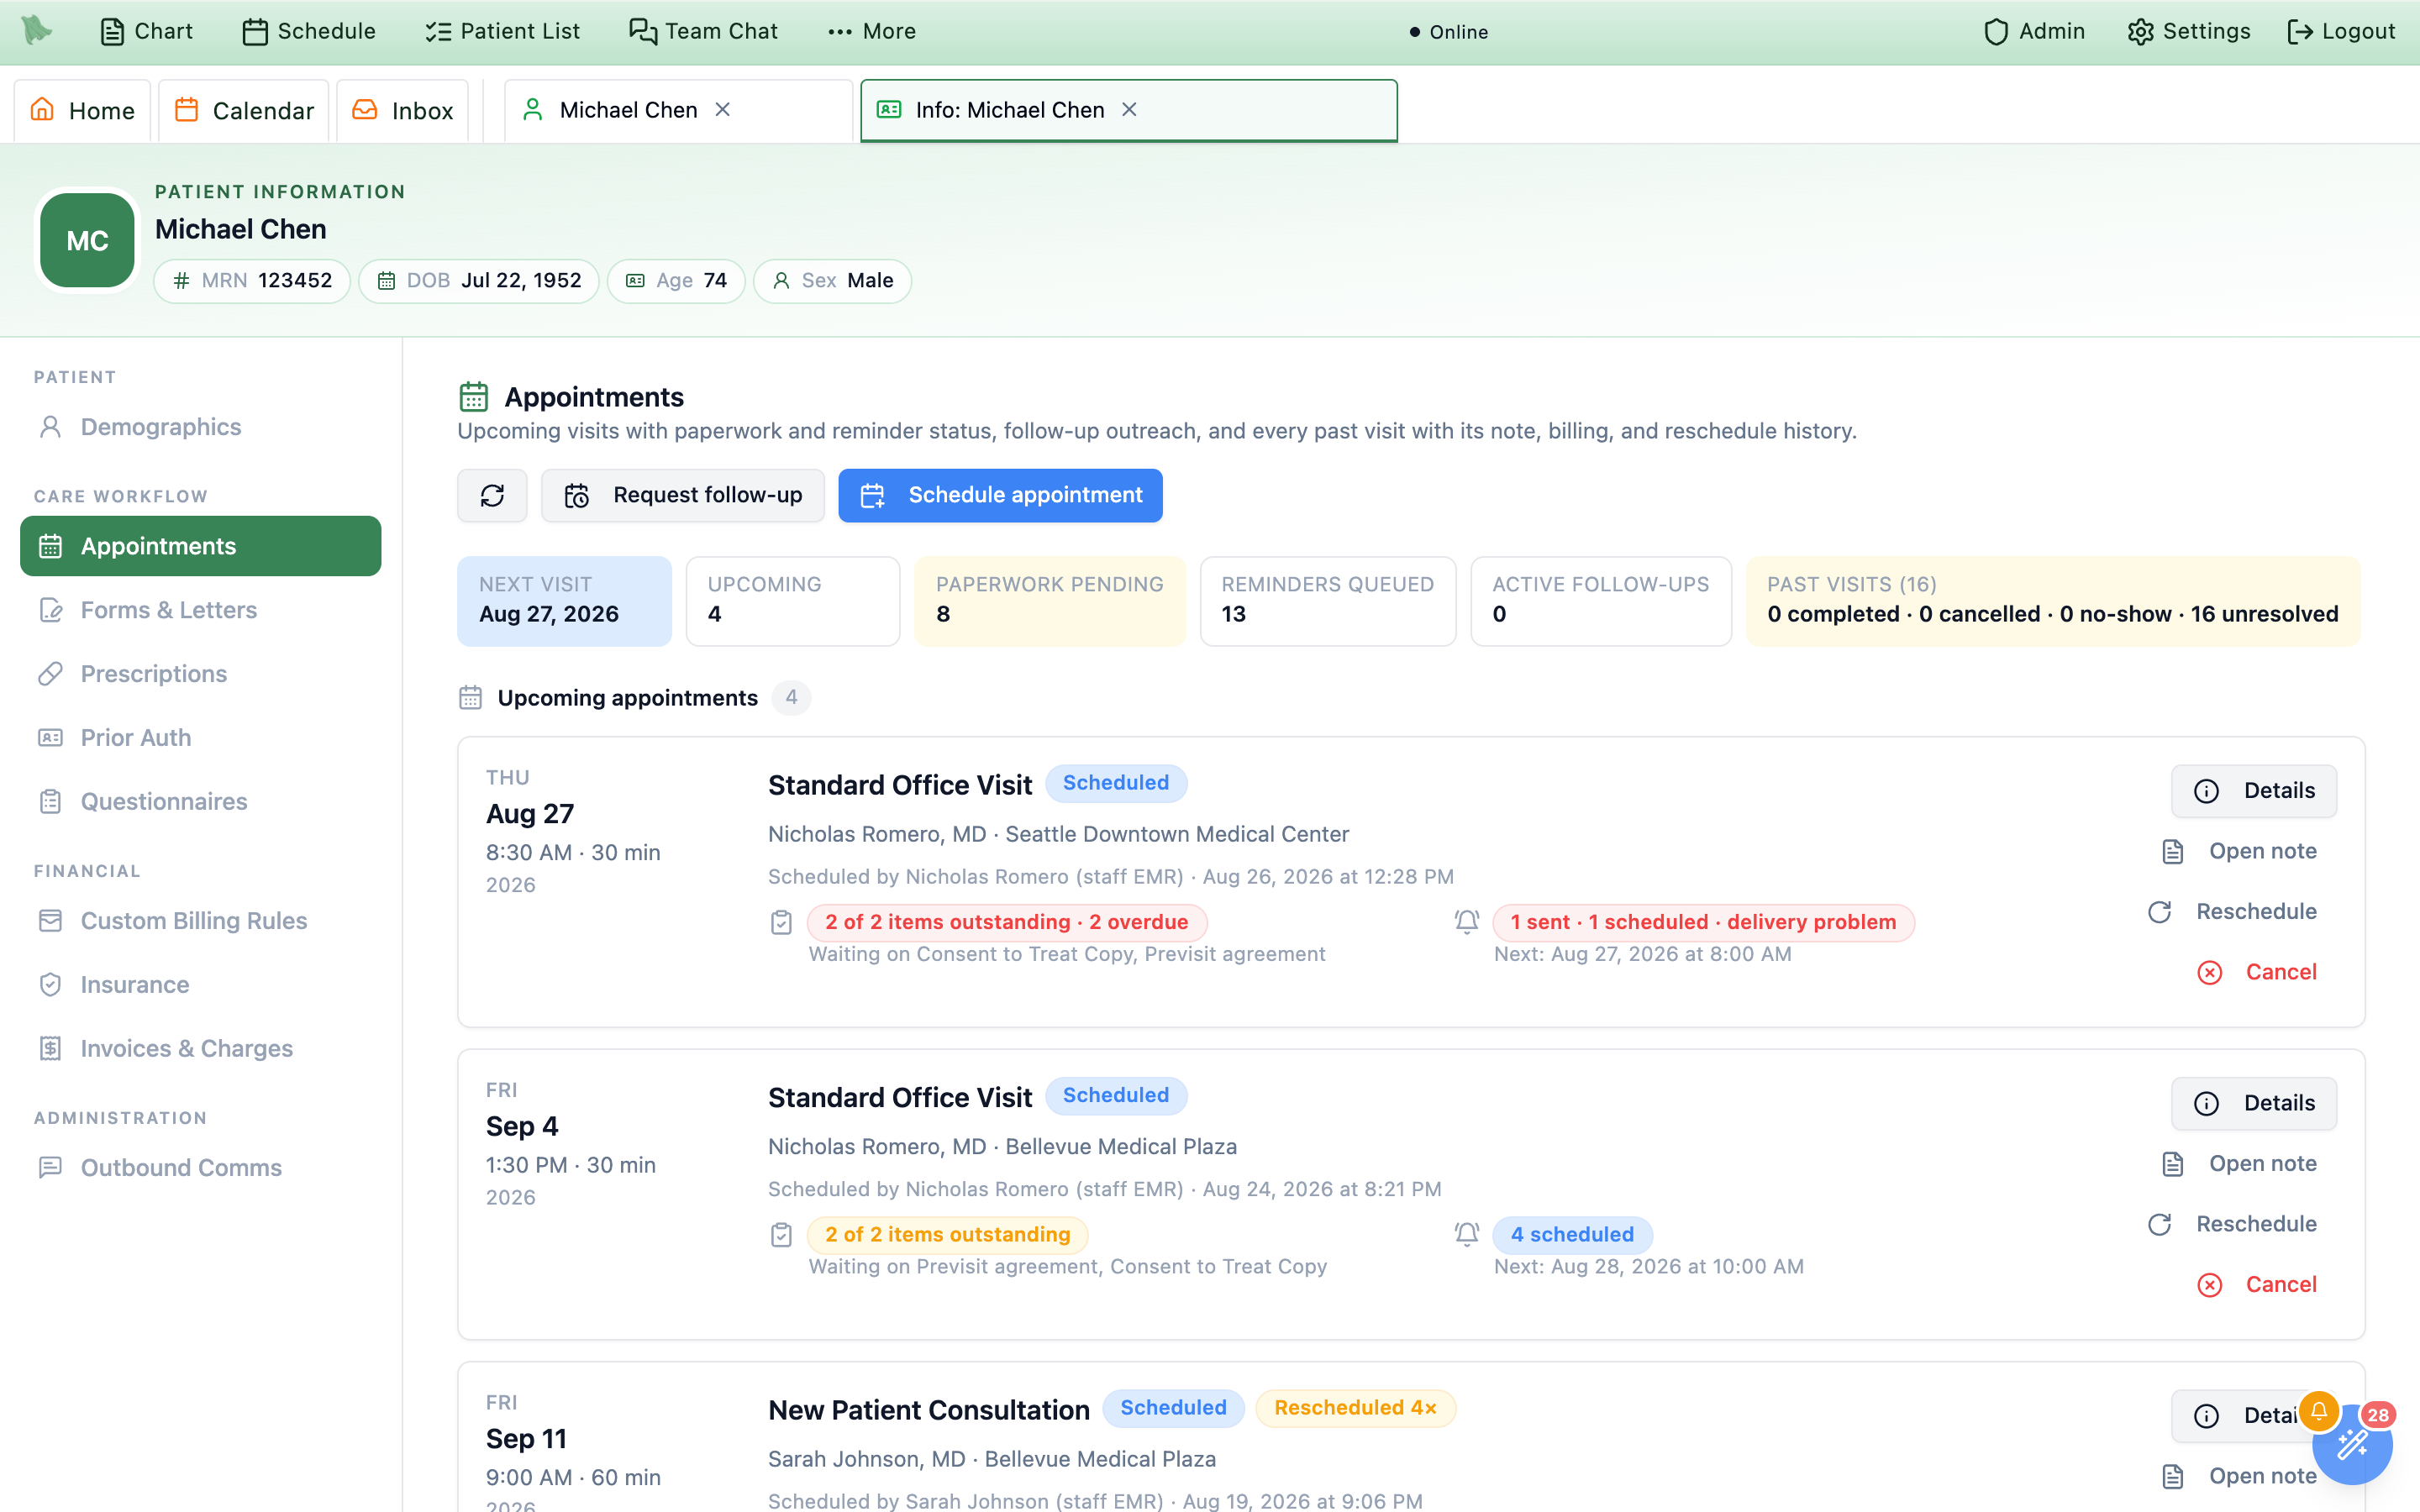Open the Schedule menu item
The height and width of the screenshot is (1512, 2420).
[309, 31]
